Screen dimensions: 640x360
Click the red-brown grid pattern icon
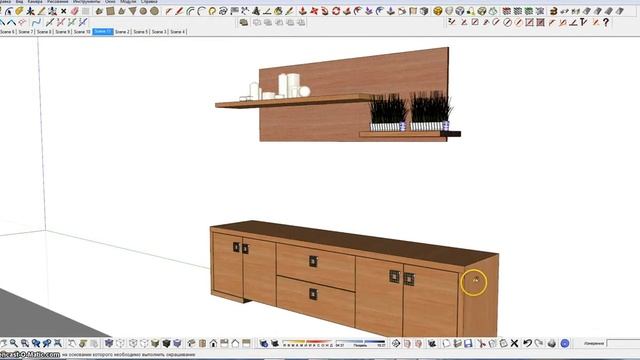pos(507,11)
